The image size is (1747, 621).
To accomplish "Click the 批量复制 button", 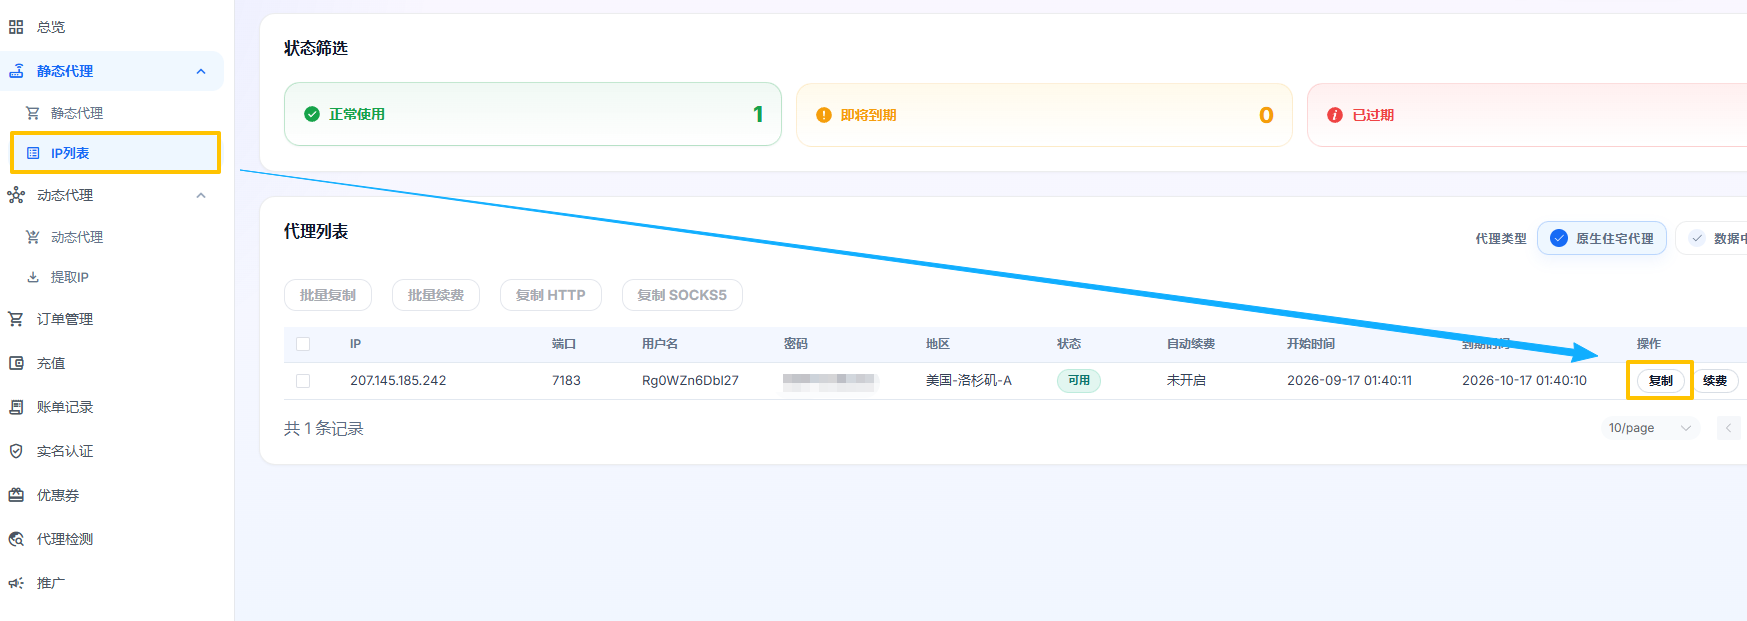I will tap(328, 295).
